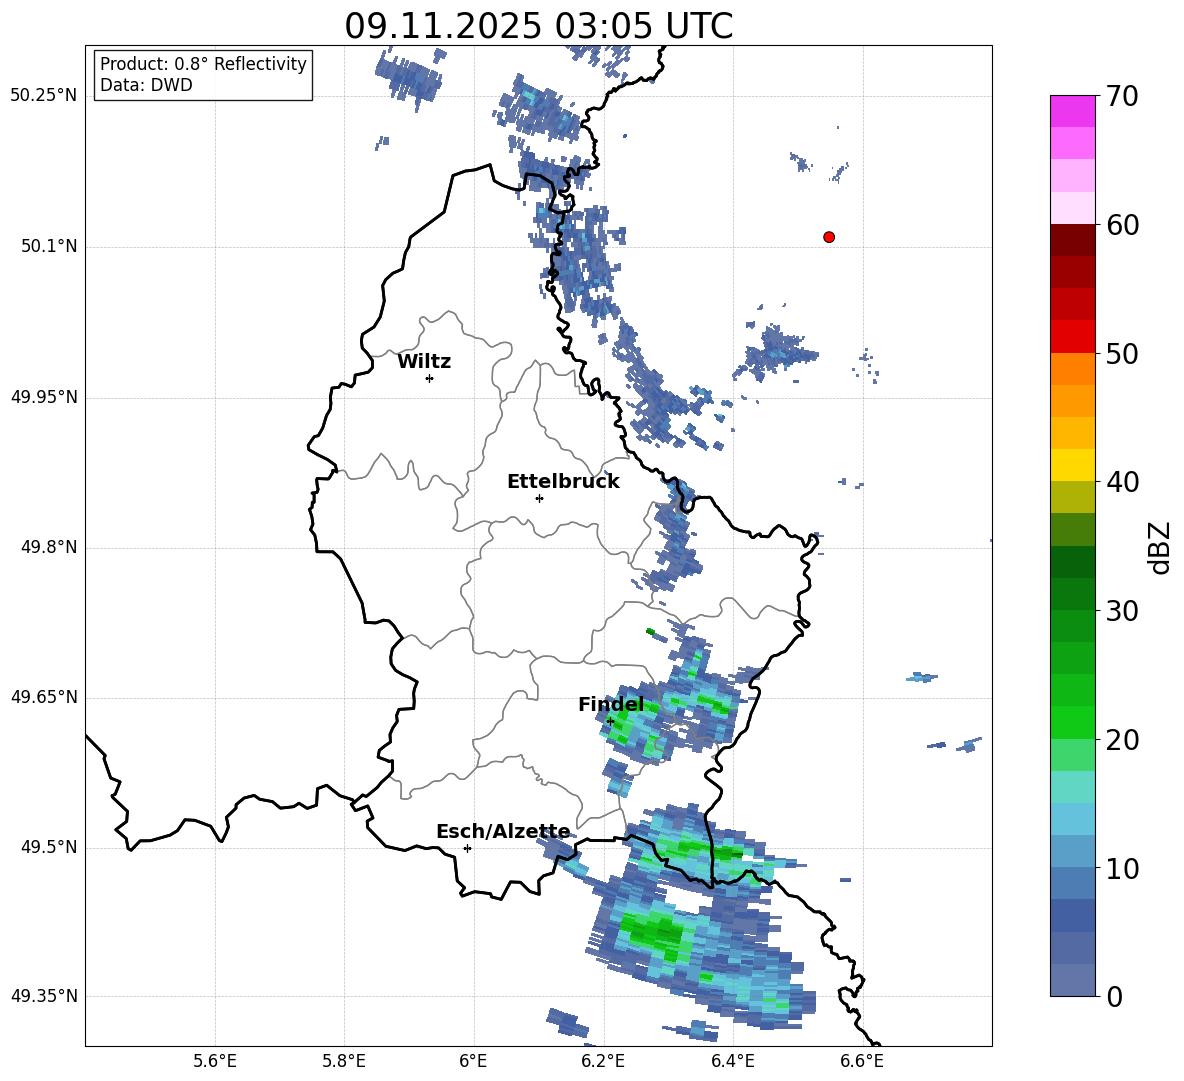Click the cross marker below Wiltz
This screenshot has width=1184, height=1081.
pos(430,378)
